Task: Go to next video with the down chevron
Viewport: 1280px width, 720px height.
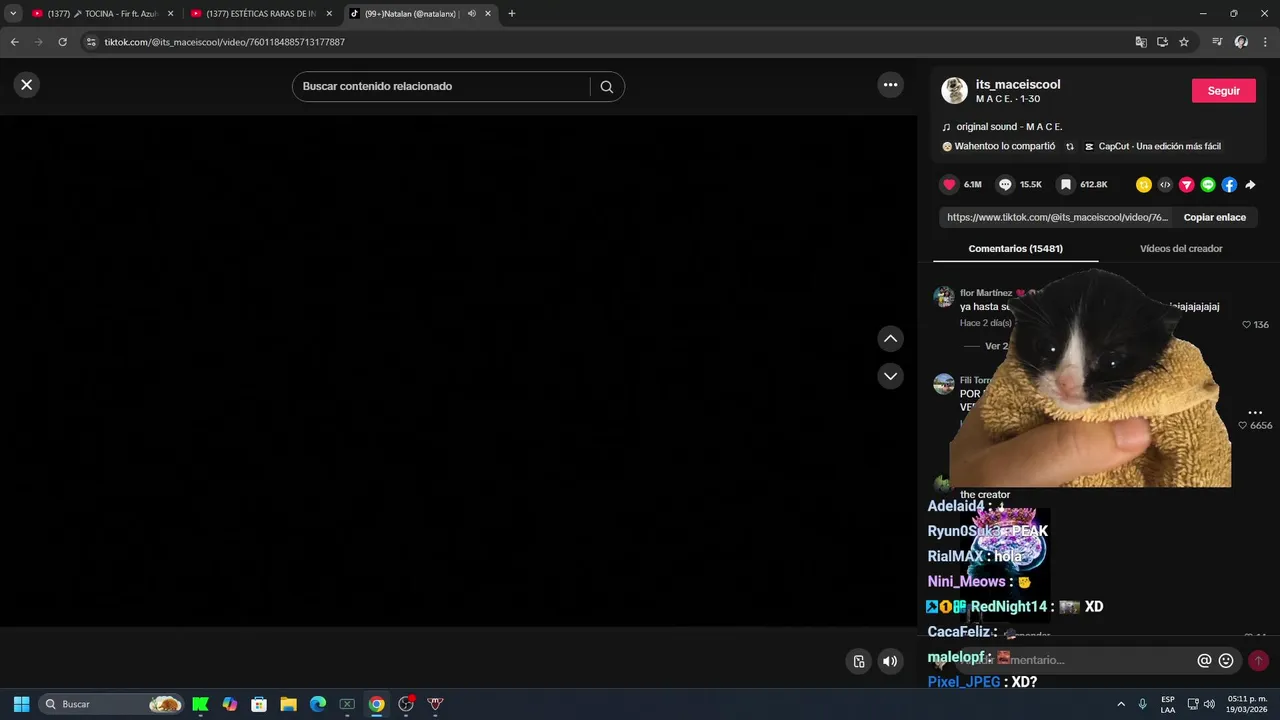Action: point(890,376)
